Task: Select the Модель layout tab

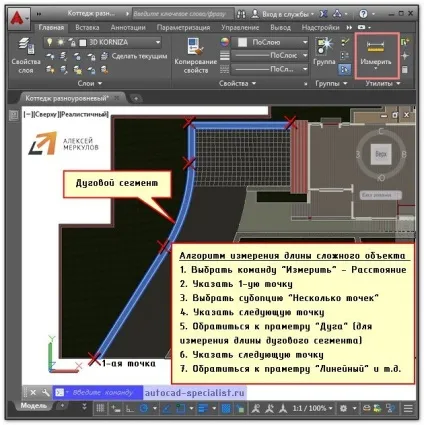Action: click(34, 406)
